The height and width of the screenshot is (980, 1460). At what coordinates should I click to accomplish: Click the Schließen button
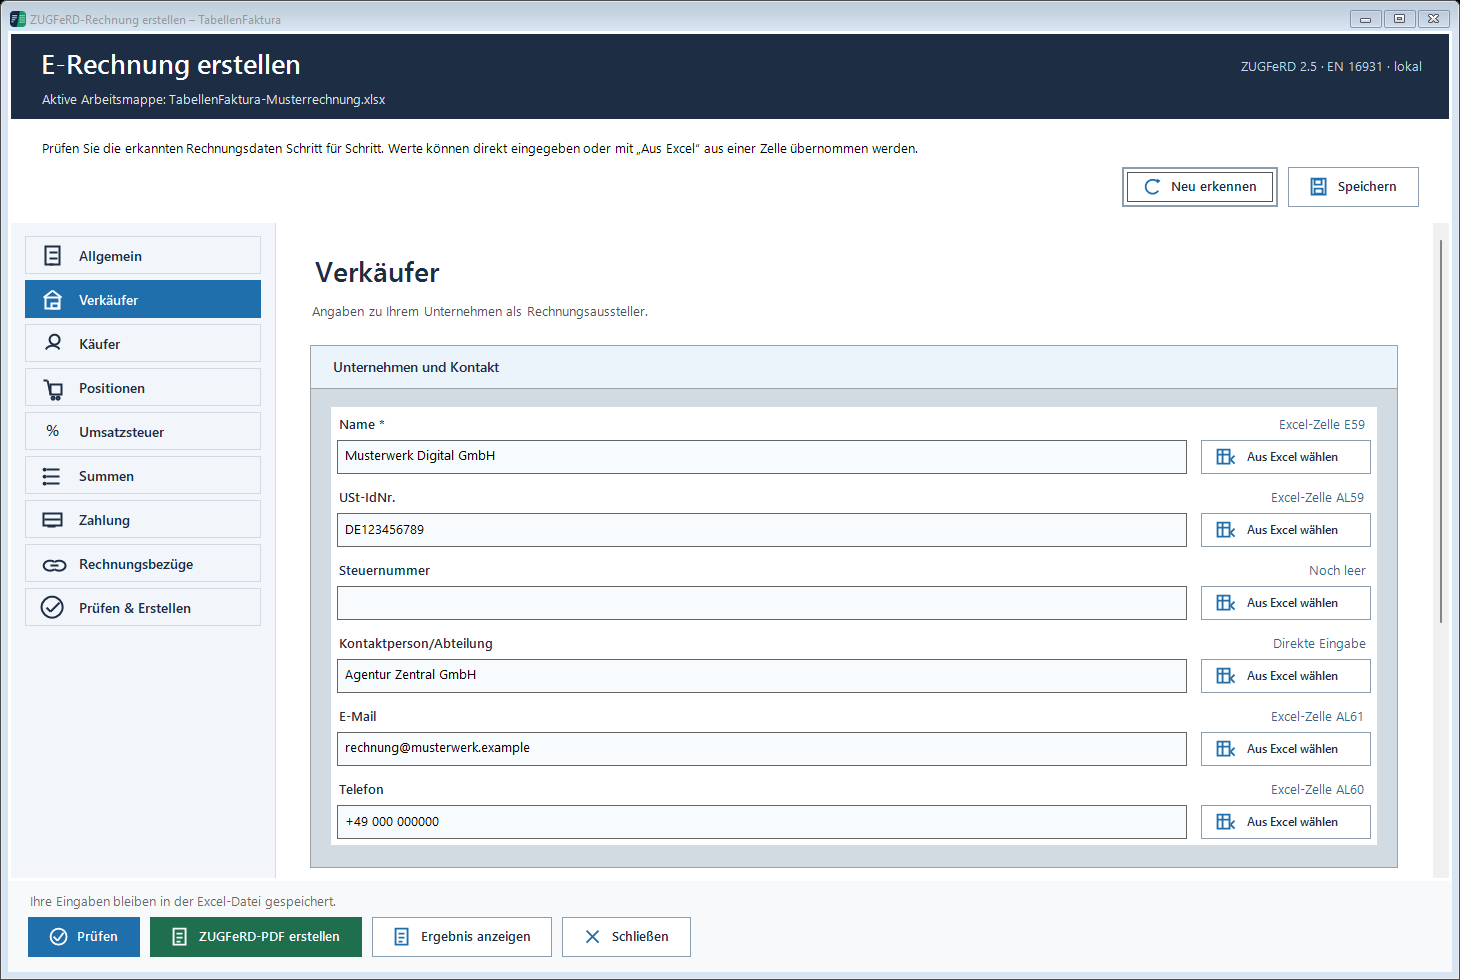(626, 937)
